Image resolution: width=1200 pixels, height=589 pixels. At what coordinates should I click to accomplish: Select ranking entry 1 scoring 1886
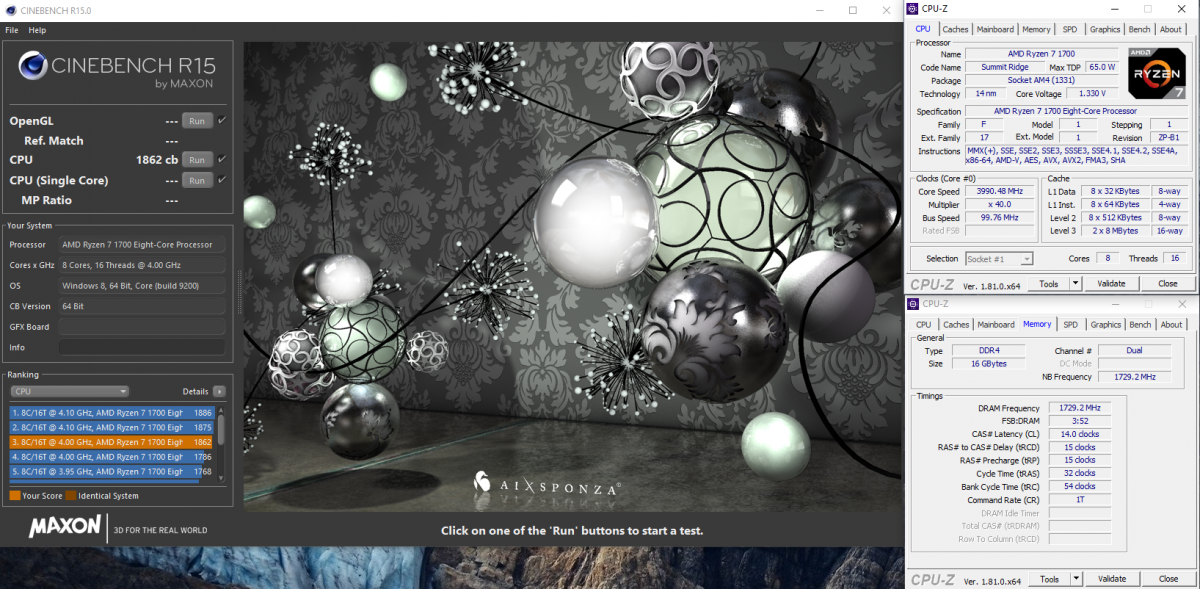coord(112,412)
